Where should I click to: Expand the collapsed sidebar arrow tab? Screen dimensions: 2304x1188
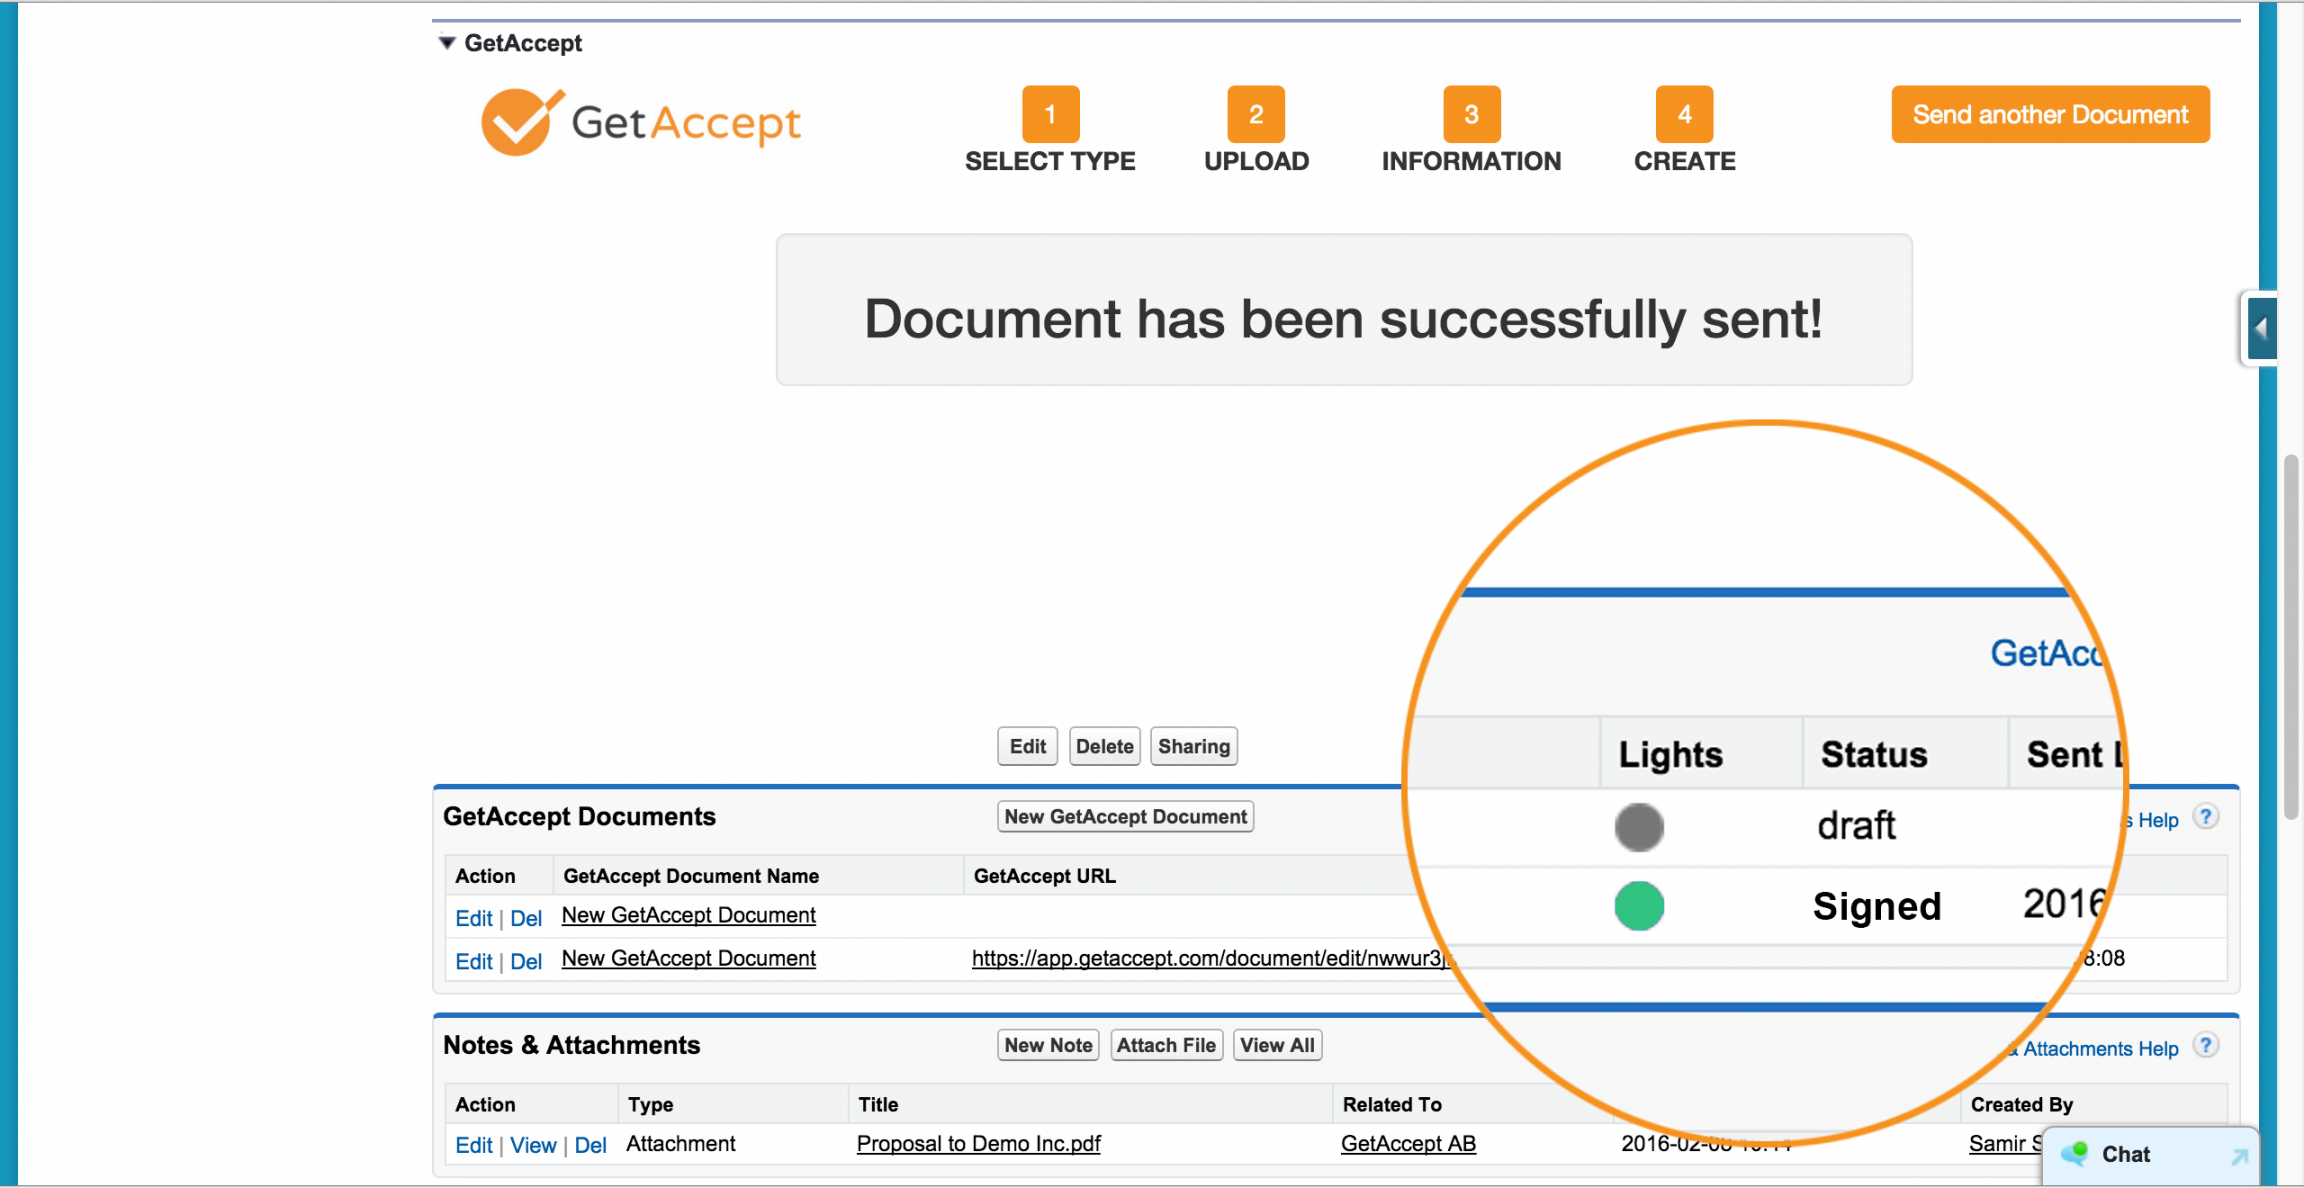[x=2261, y=328]
